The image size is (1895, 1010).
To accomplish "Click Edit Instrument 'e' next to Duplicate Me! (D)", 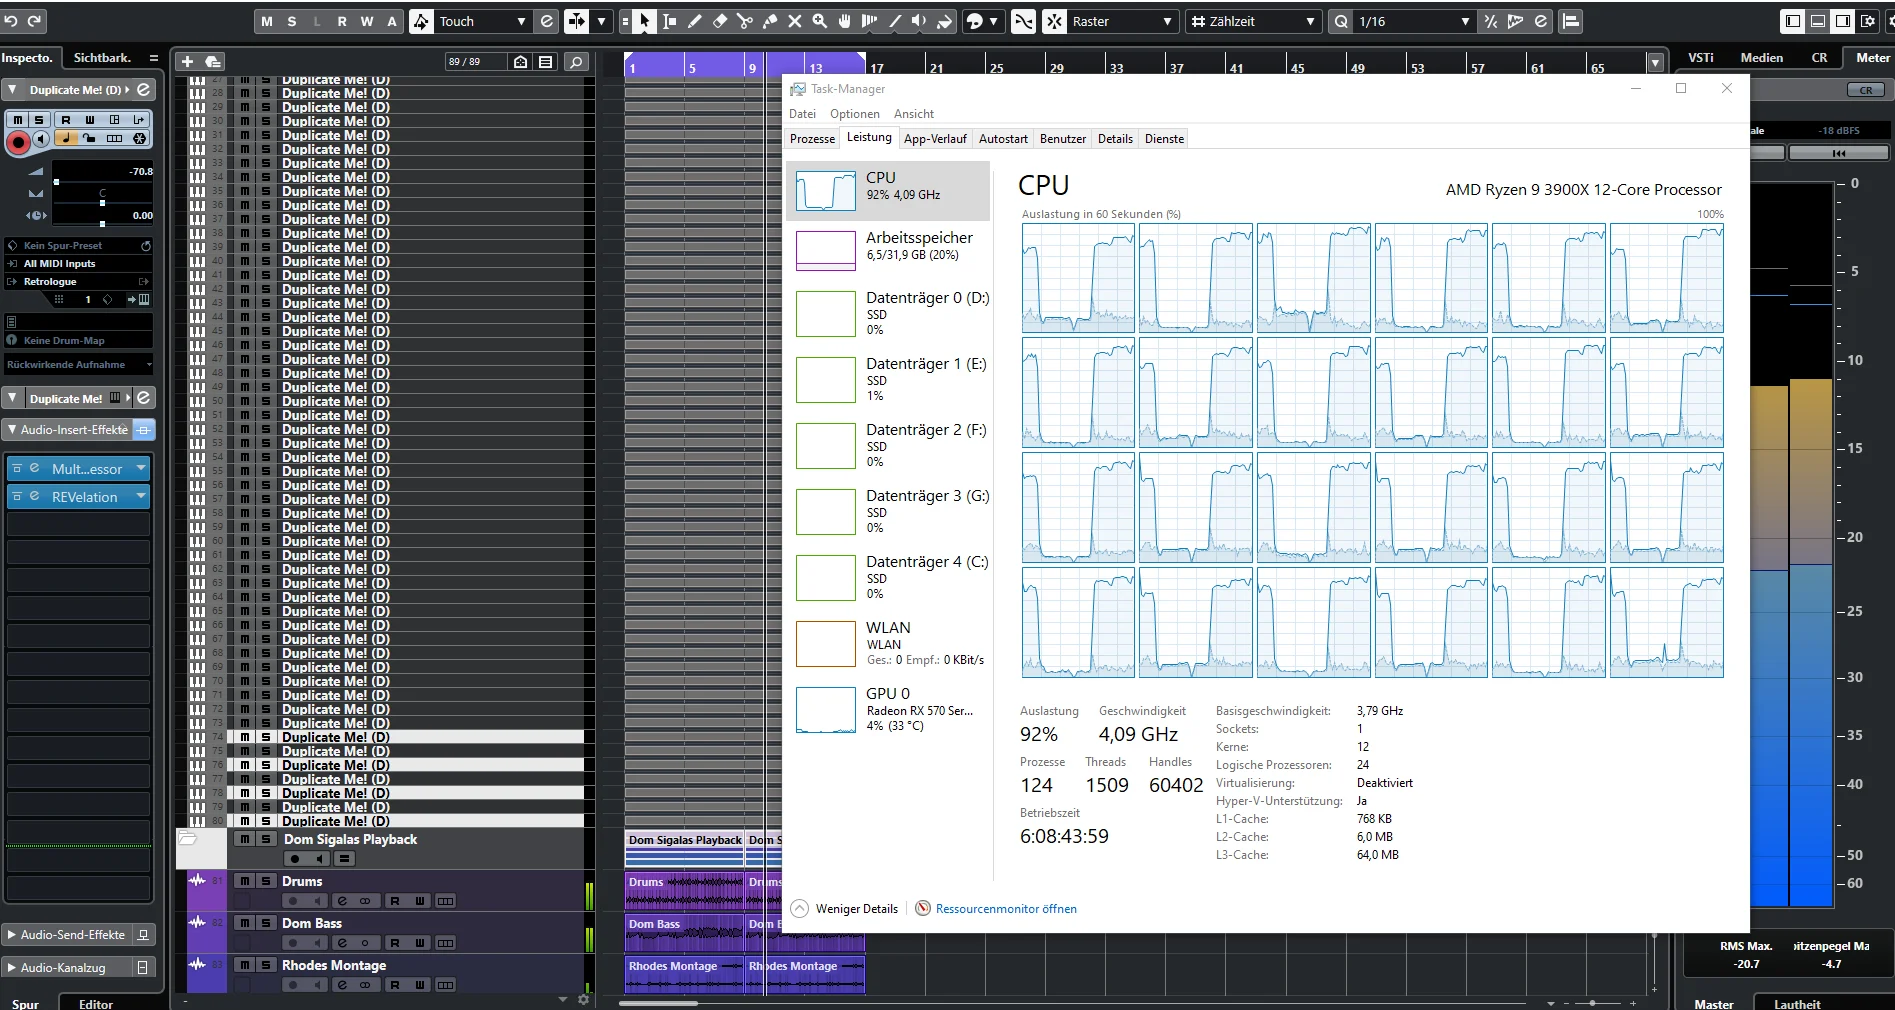I will coord(144,90).
